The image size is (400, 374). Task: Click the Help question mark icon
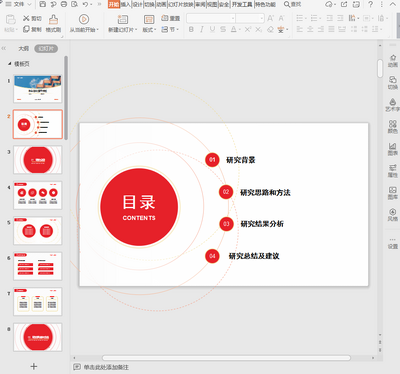coord(370,4)
